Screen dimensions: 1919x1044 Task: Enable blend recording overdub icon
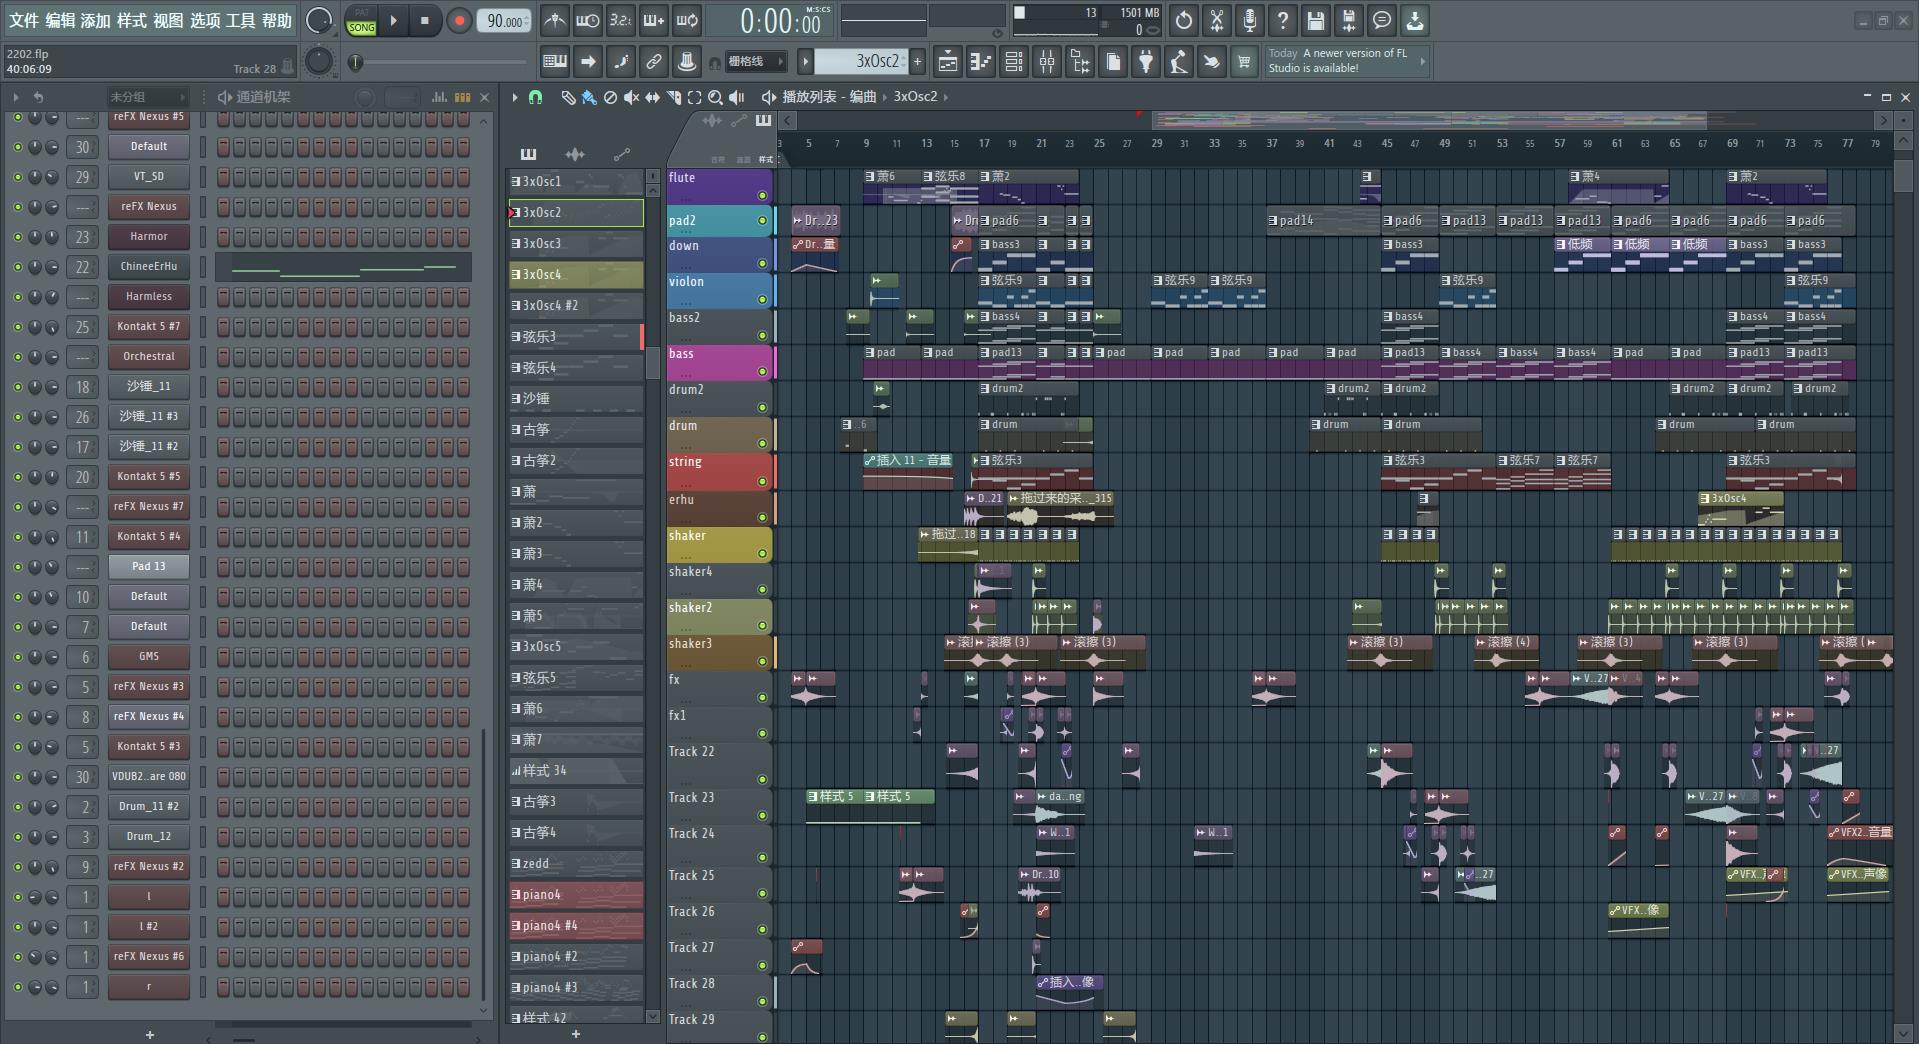coord(653,20)
